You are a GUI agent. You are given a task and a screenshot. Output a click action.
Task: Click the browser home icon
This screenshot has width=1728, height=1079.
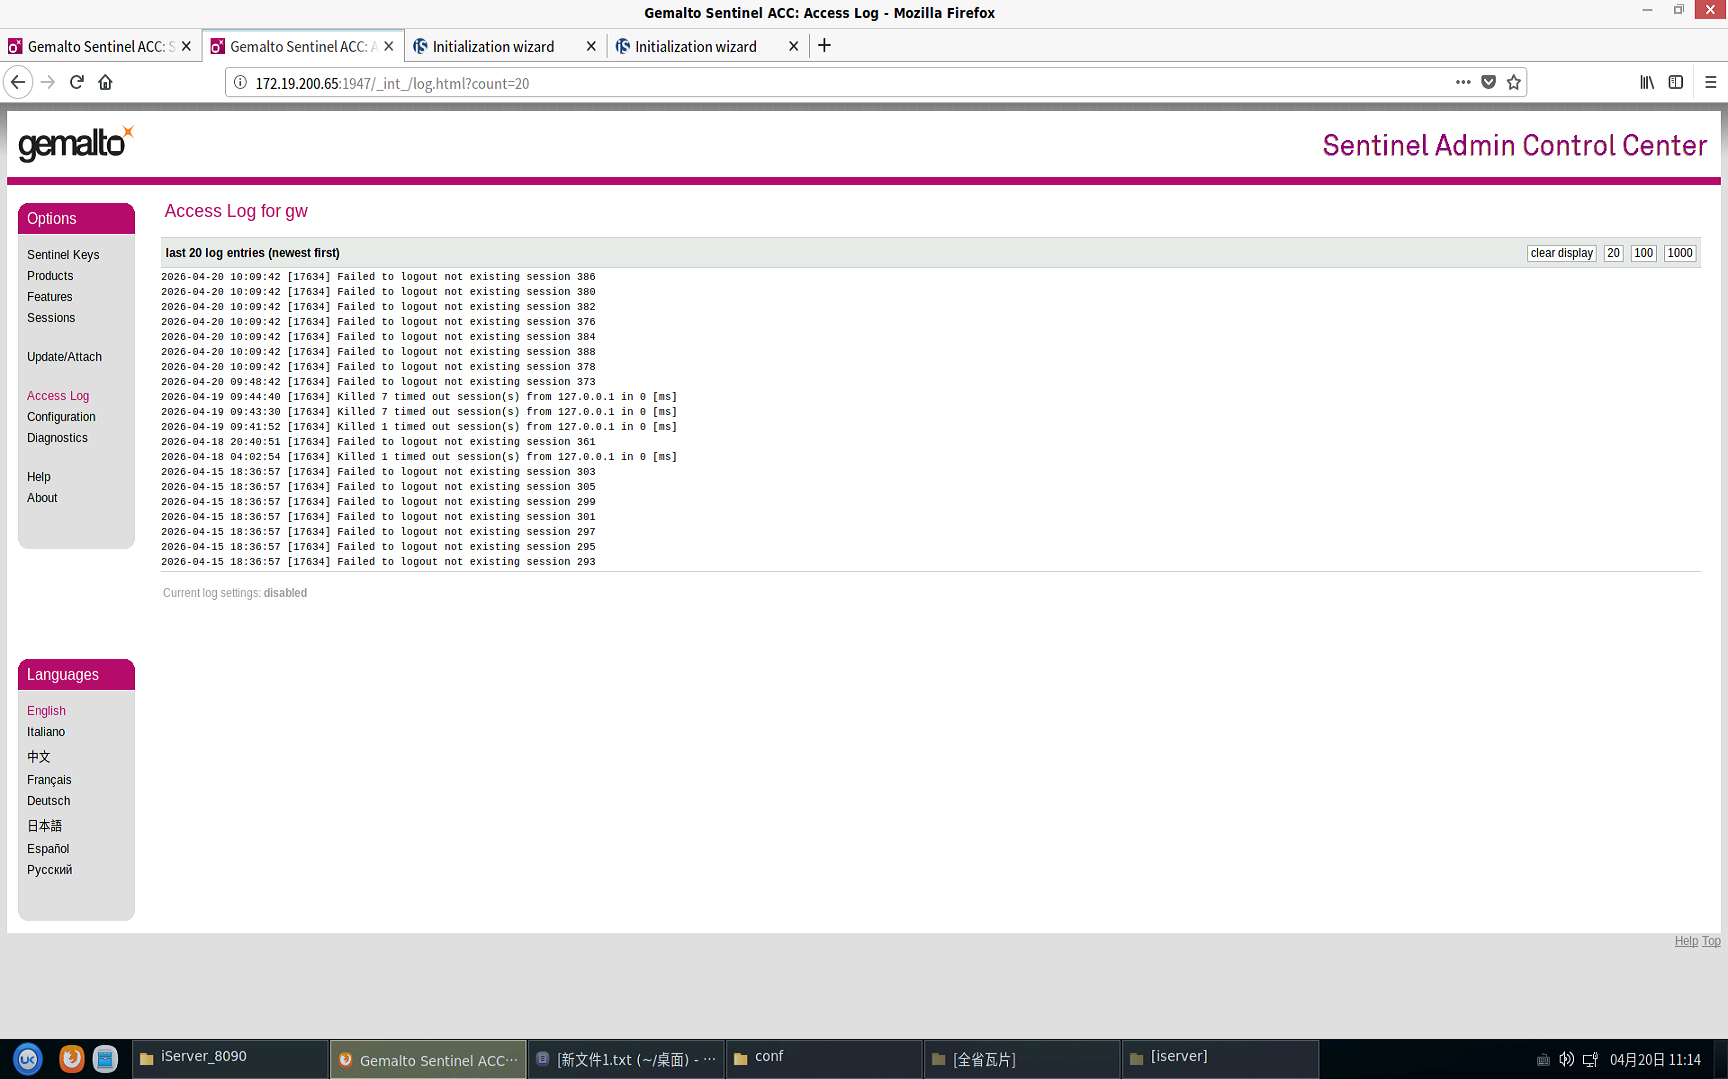tap(105, 82)
